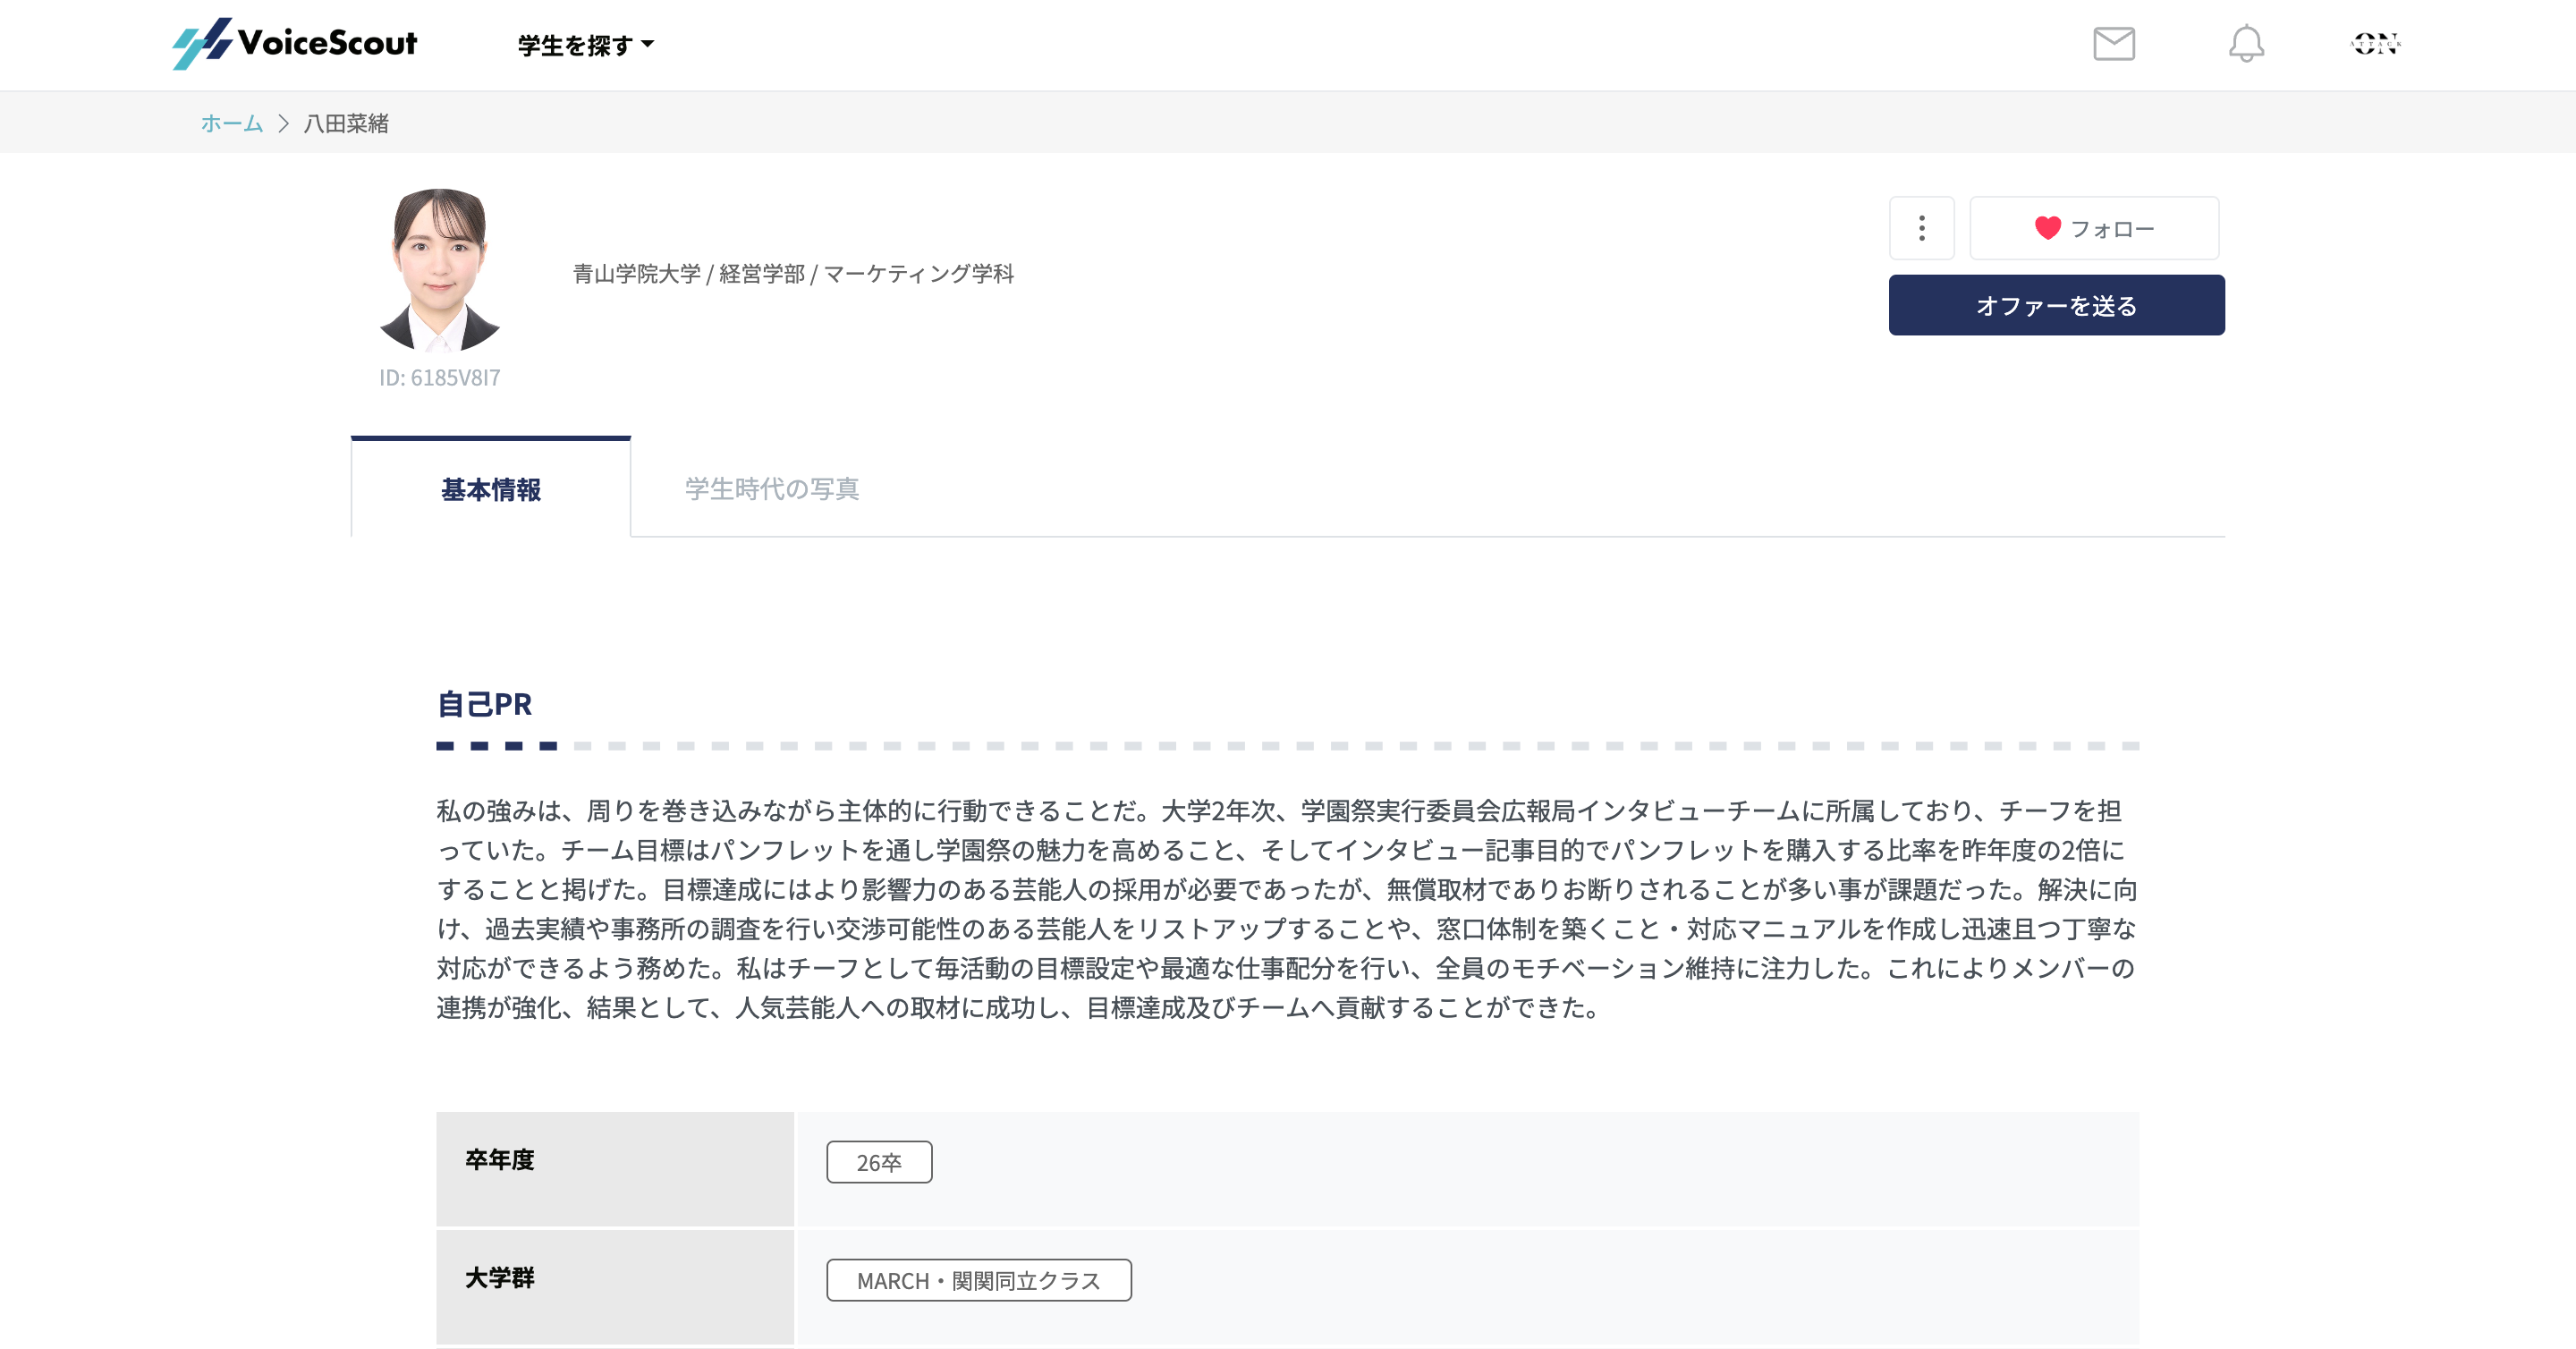Open the mail inbox icon

2113,43
